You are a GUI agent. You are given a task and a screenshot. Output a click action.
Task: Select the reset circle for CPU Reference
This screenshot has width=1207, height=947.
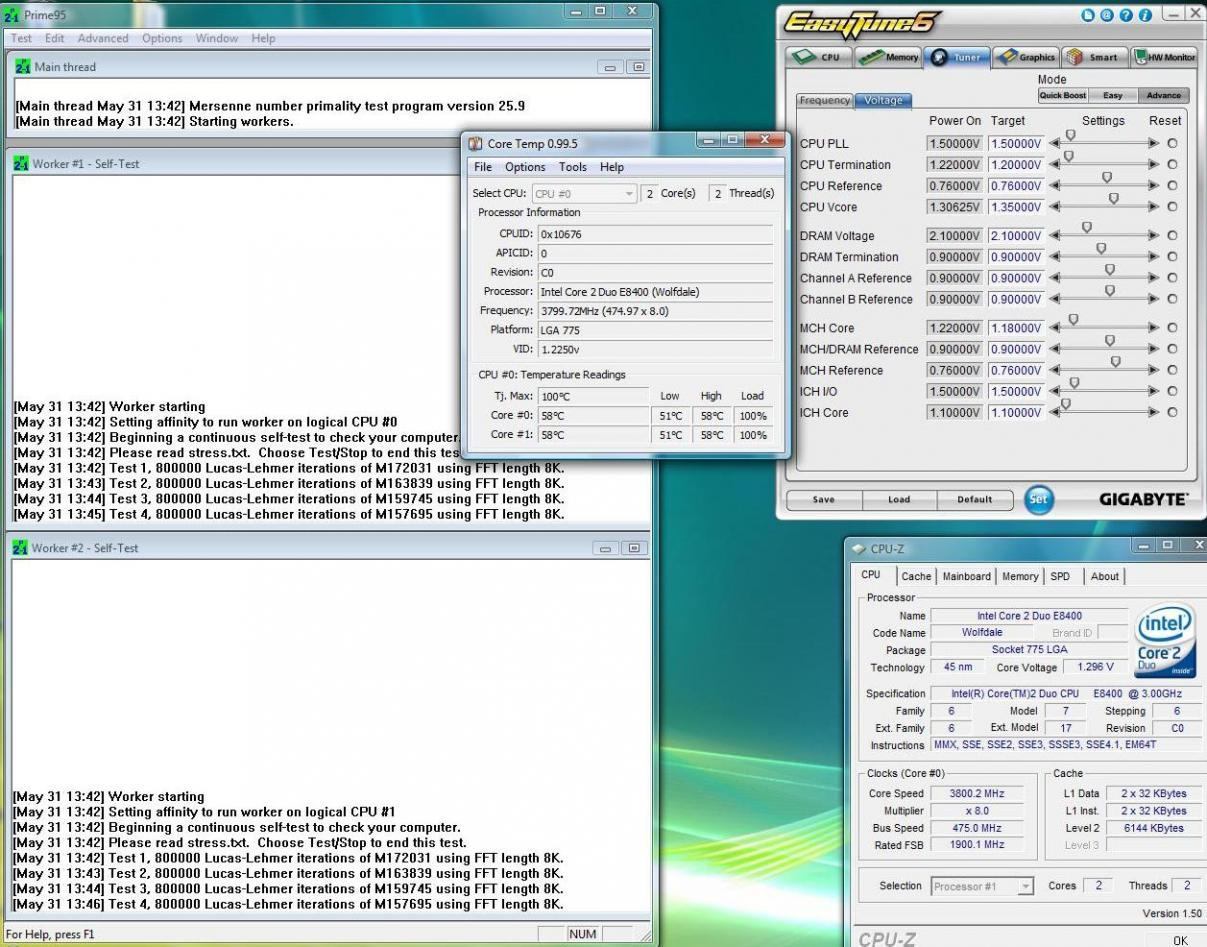[1172, 186]
